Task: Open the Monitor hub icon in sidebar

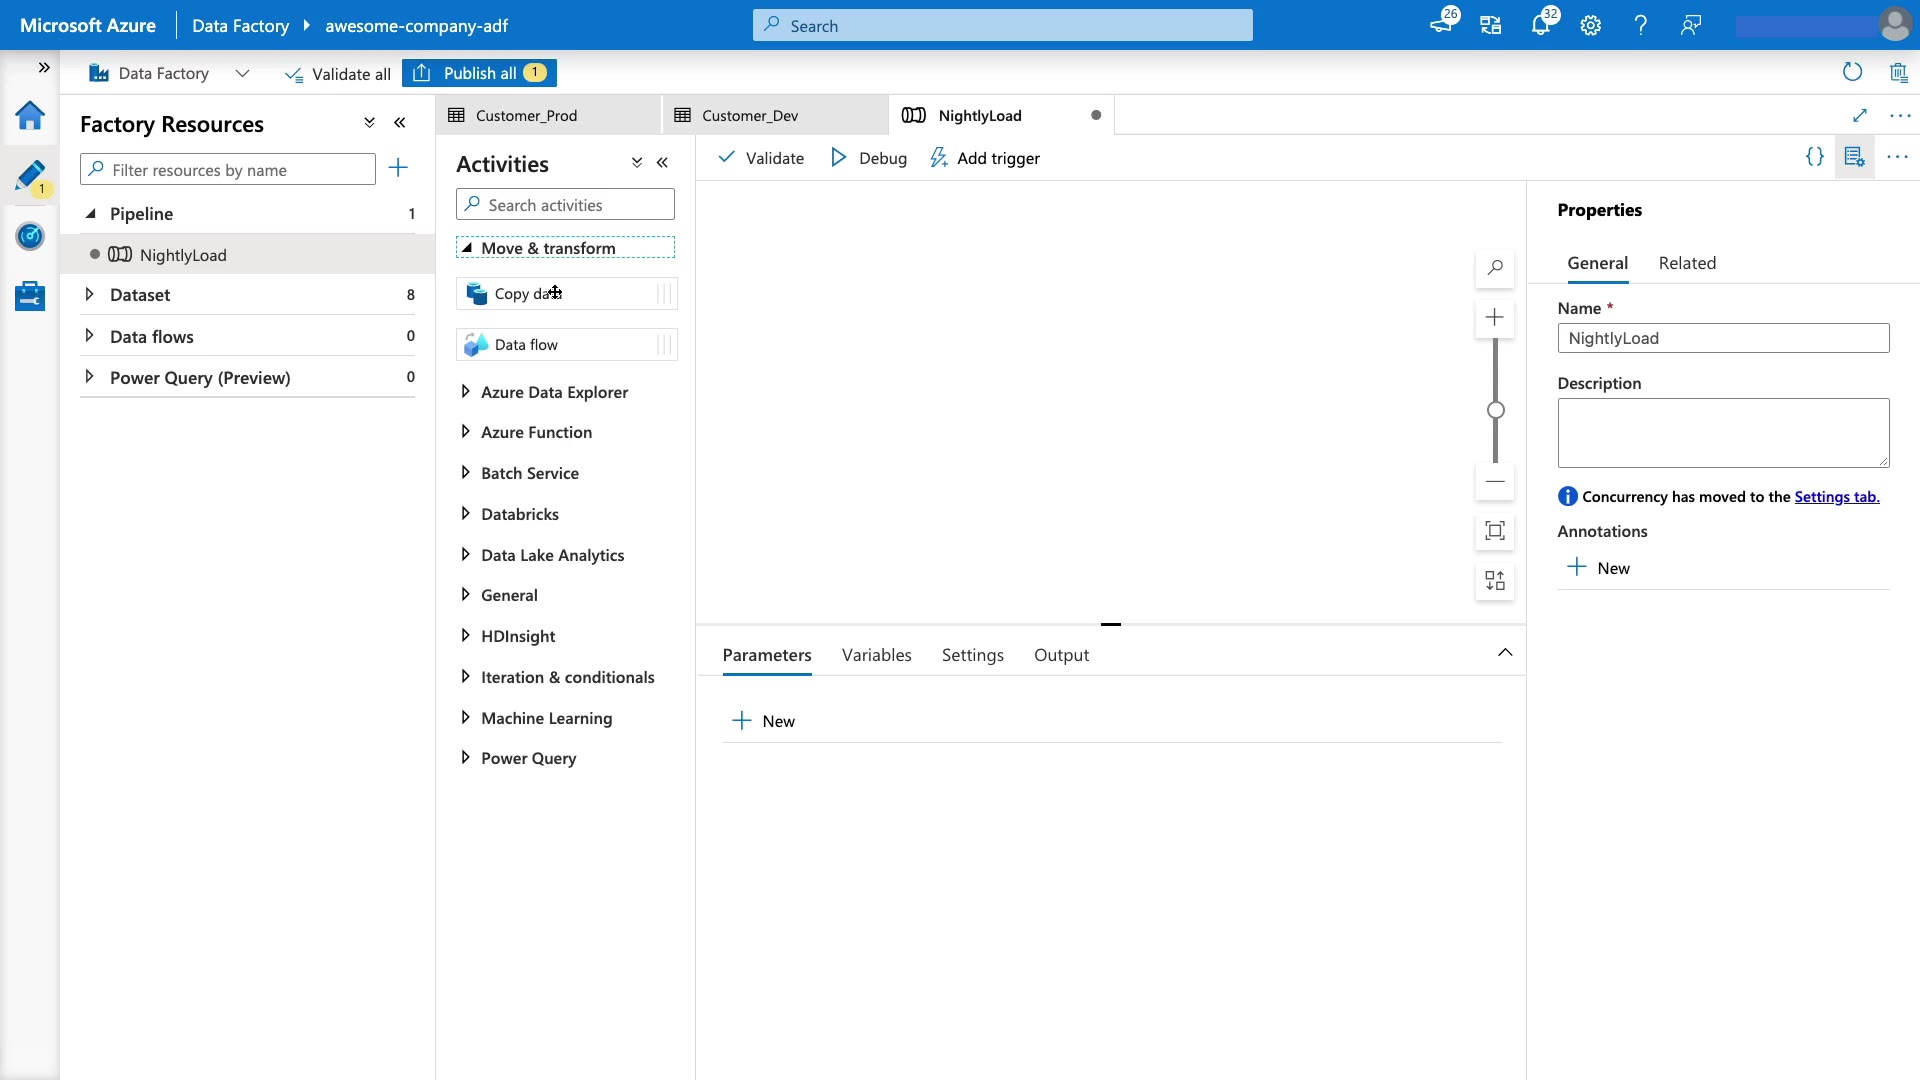Action: coord(30,236)
